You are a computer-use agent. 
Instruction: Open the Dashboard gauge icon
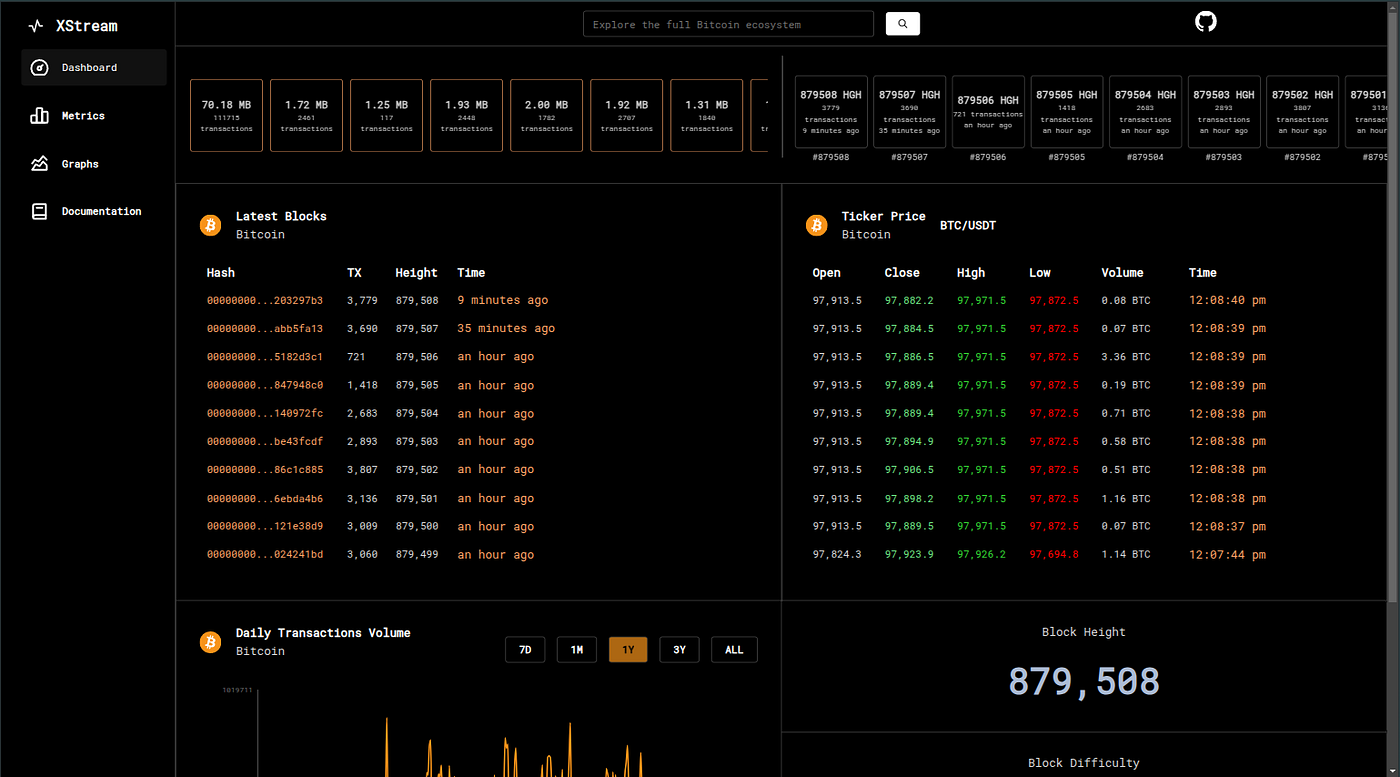(x=40, y=68)
